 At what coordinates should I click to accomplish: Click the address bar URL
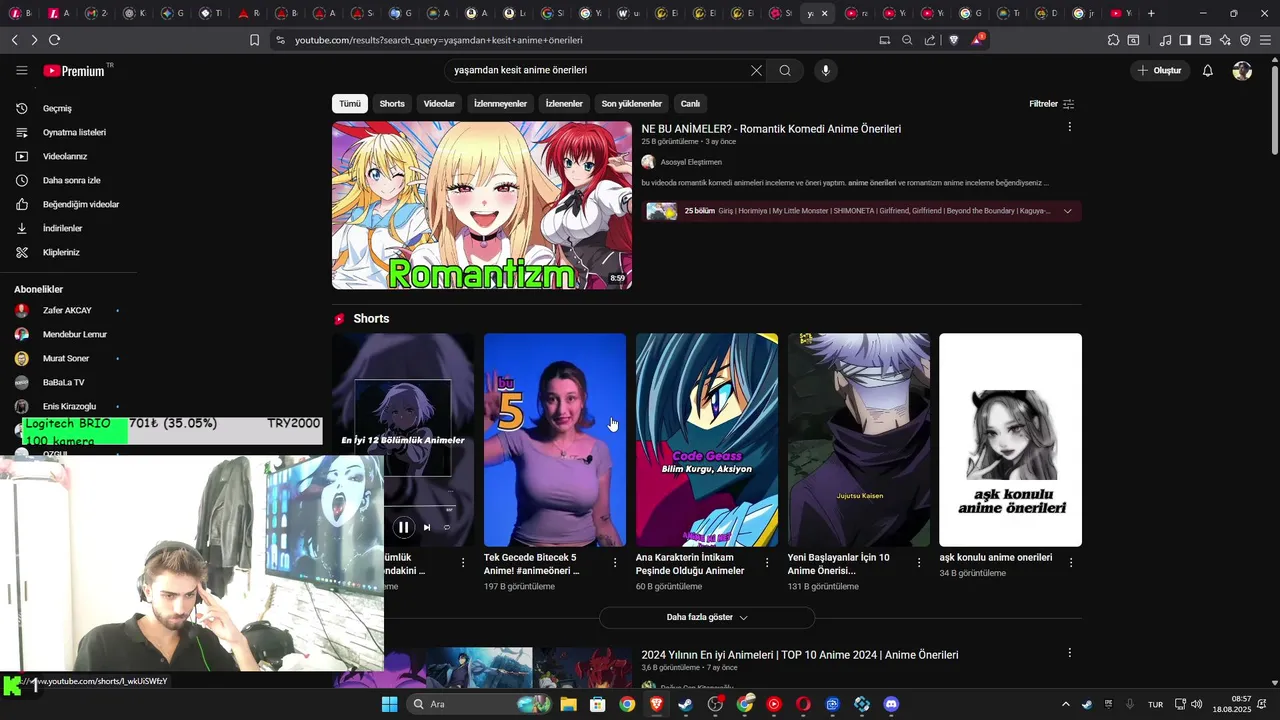tap(438, 40)
